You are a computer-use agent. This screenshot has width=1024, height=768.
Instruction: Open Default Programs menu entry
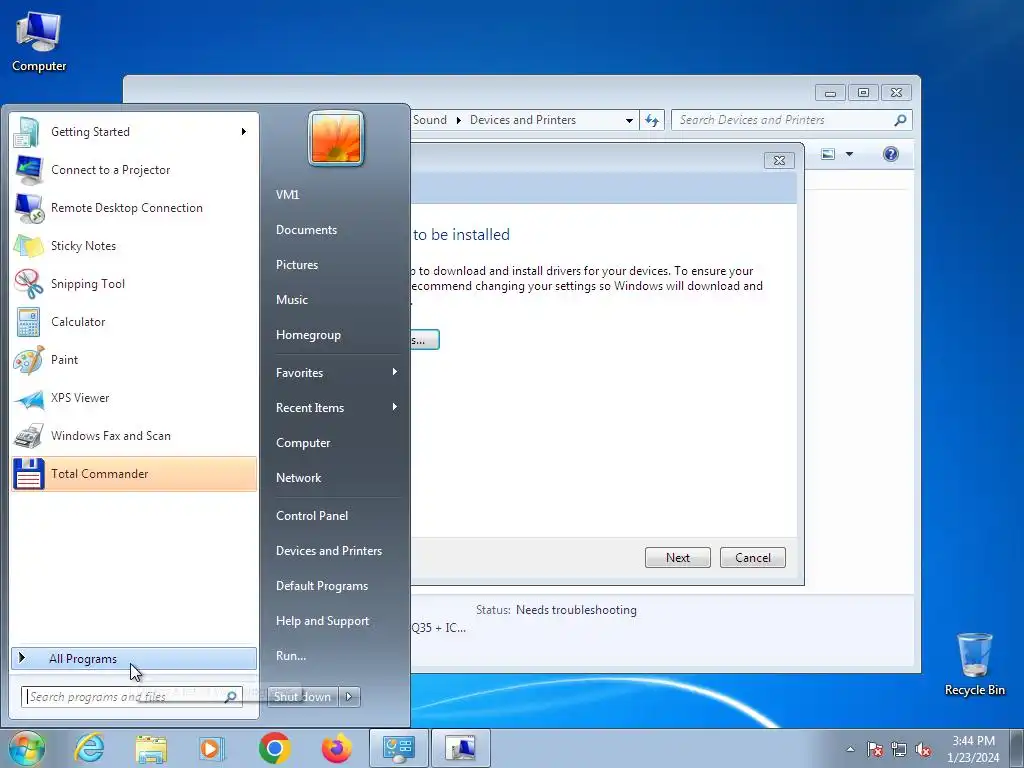(322, 586)
